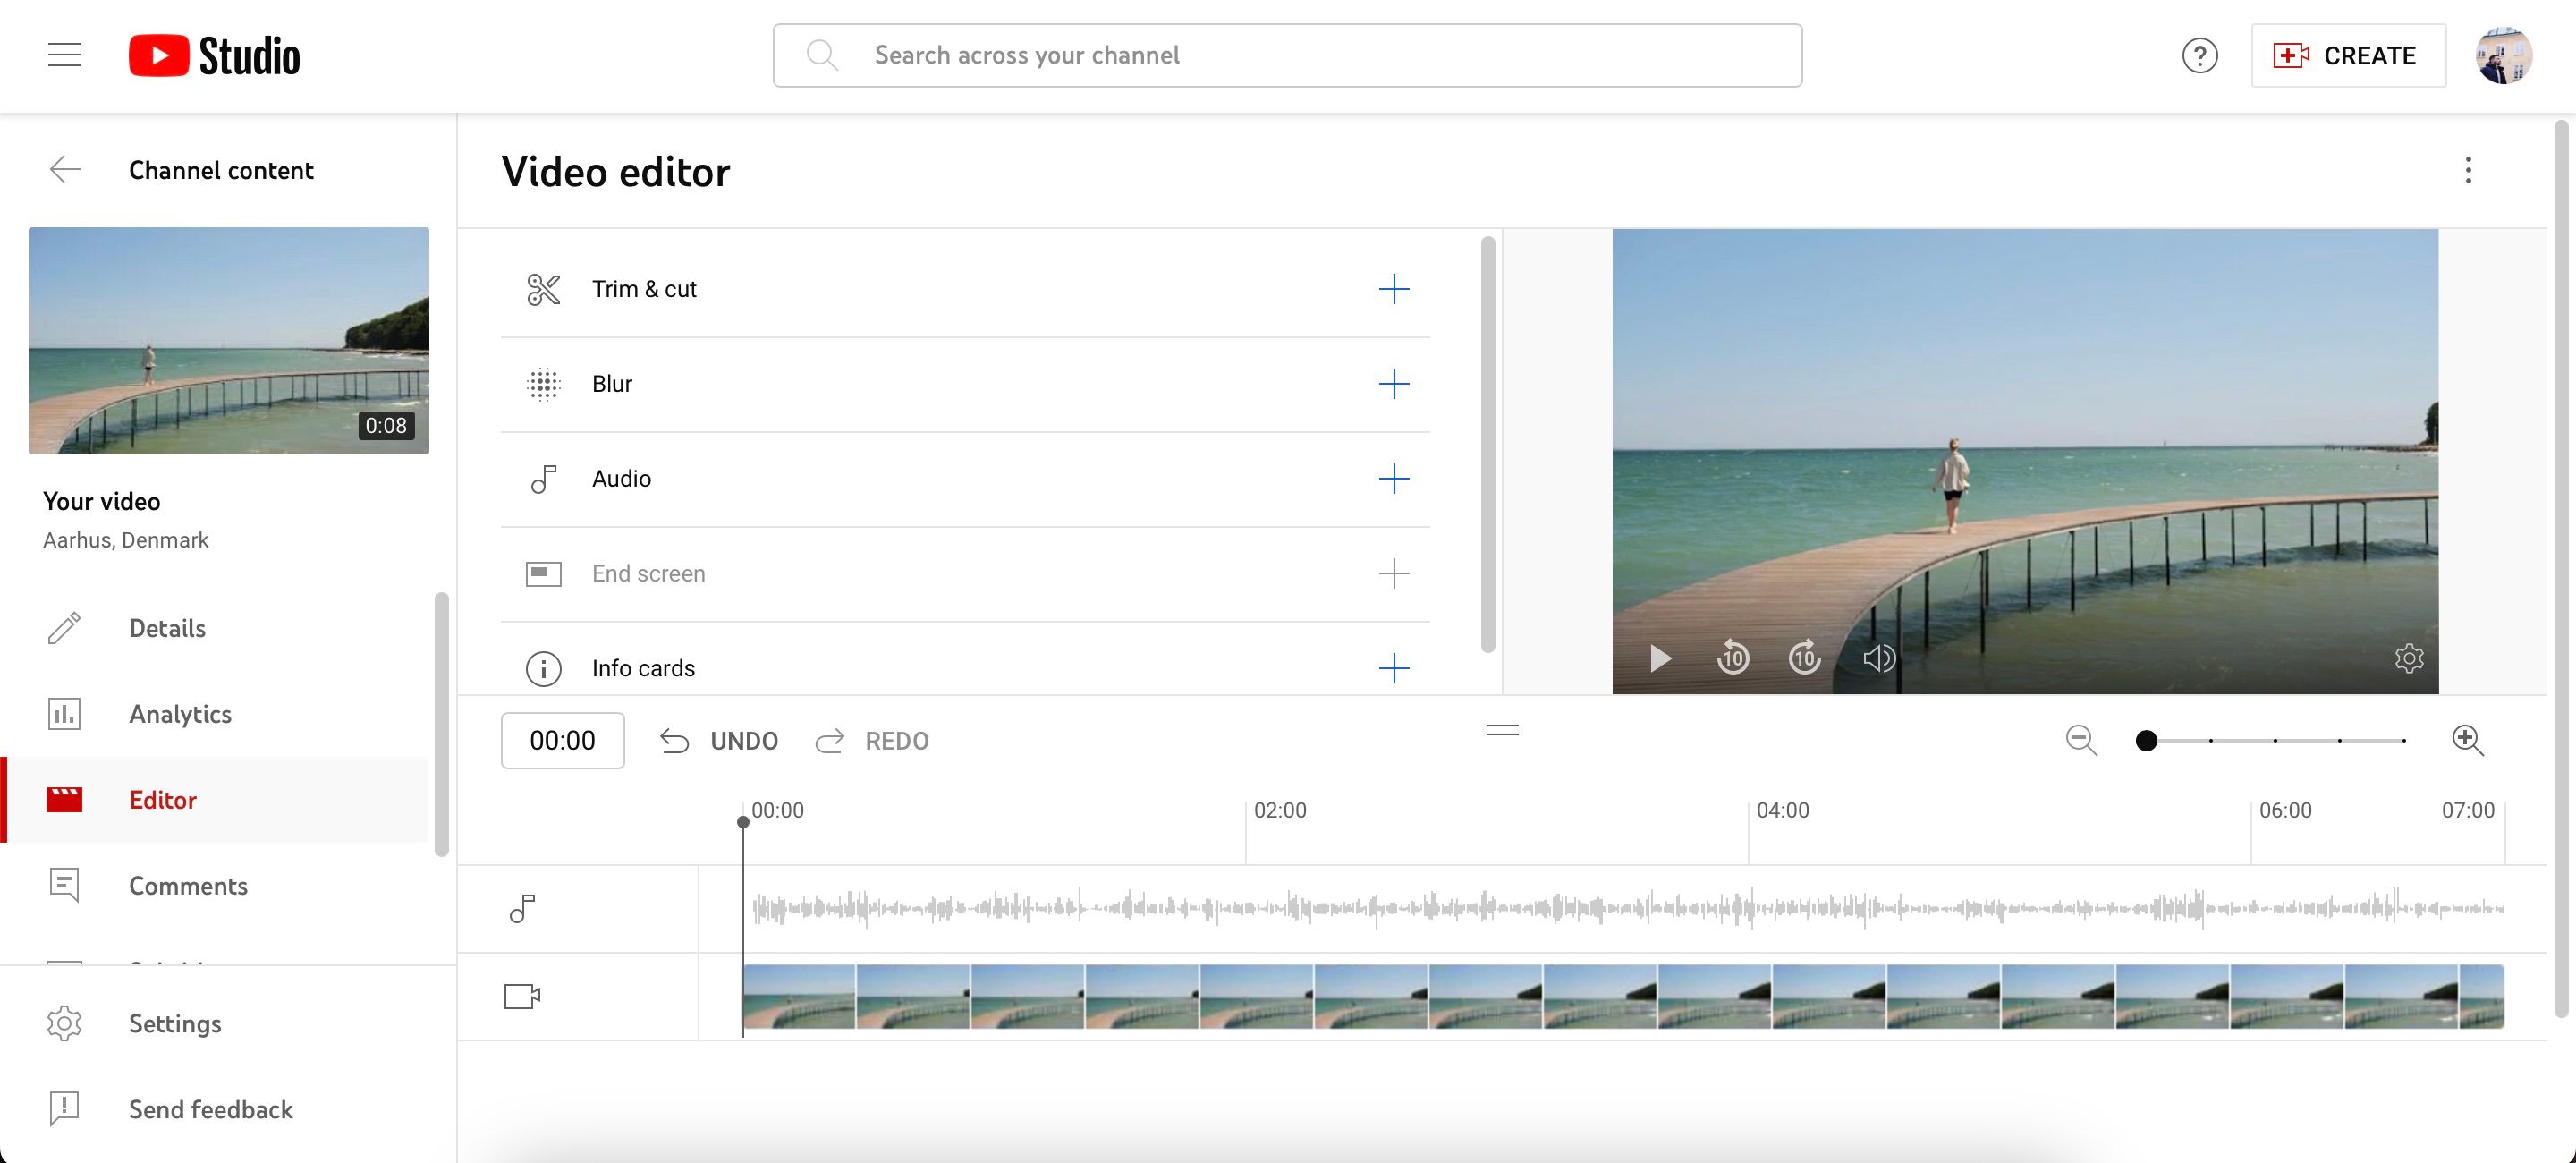Skip forward 10 seconds in preview

[1804, 658]
